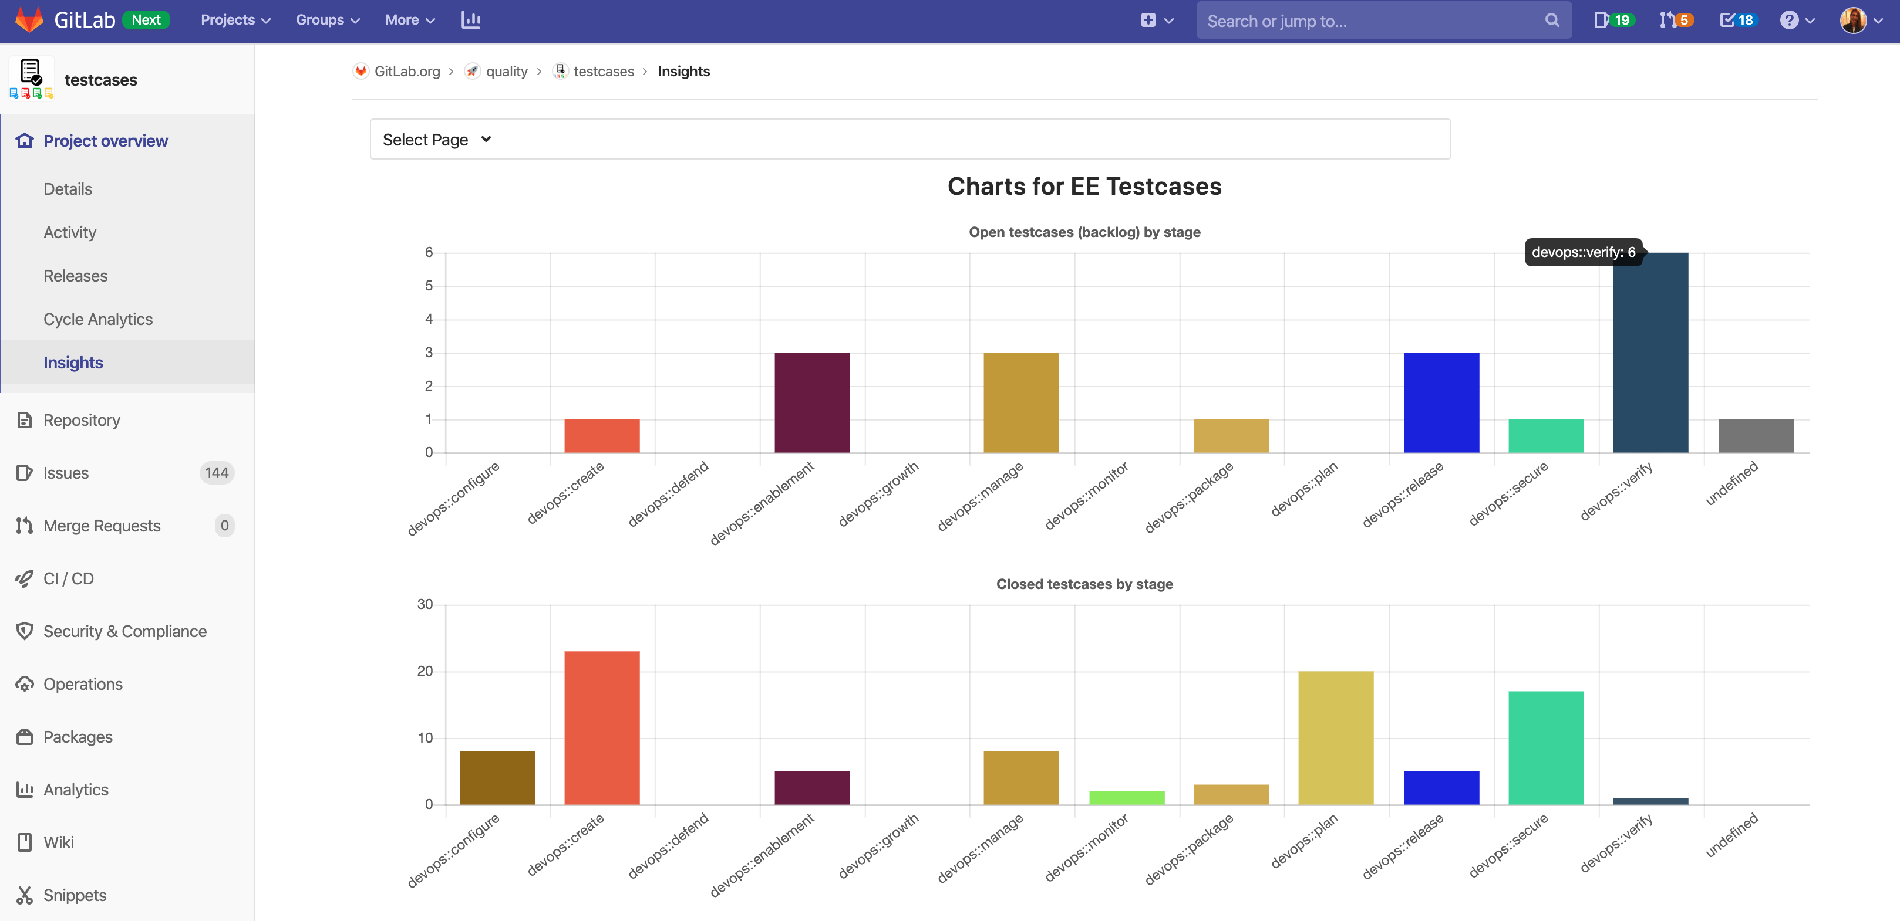
Task: Open the Groups menu
Action: 326,19
